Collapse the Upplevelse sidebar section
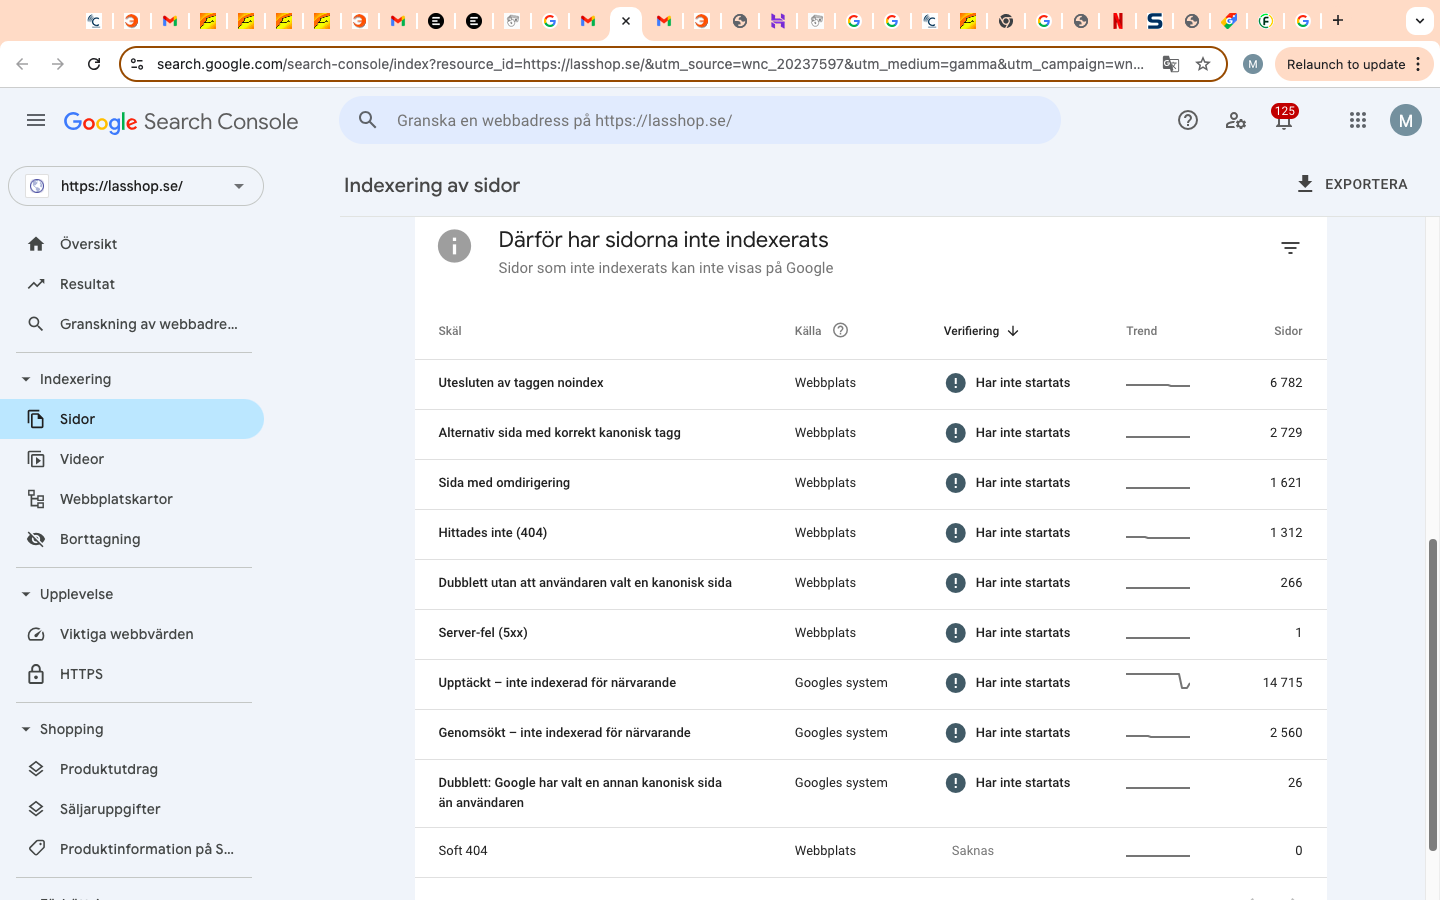This screenshot has height=900, width=1440. pyautogui.click(x=26, y=594)
